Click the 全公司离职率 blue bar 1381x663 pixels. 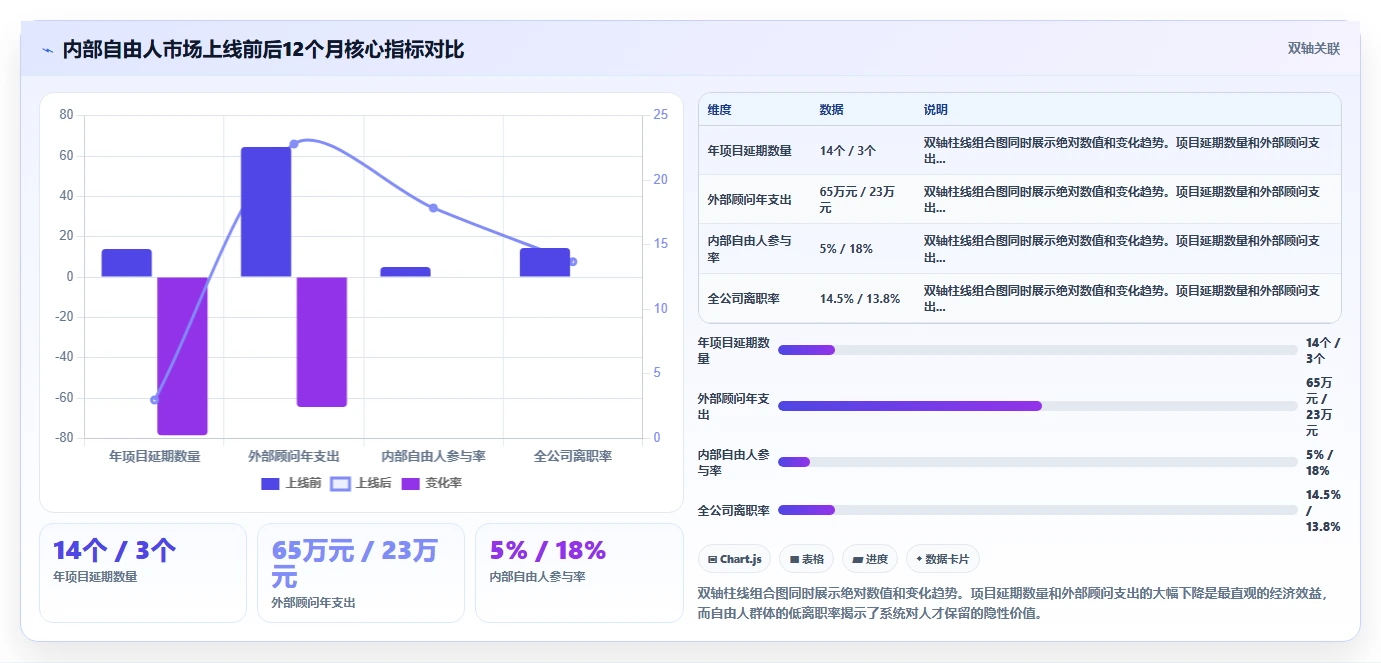(x=545, y=262)
